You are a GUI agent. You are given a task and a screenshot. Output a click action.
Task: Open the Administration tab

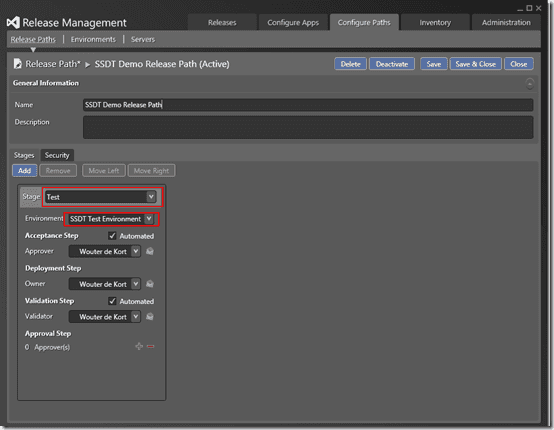click(506, 22)
